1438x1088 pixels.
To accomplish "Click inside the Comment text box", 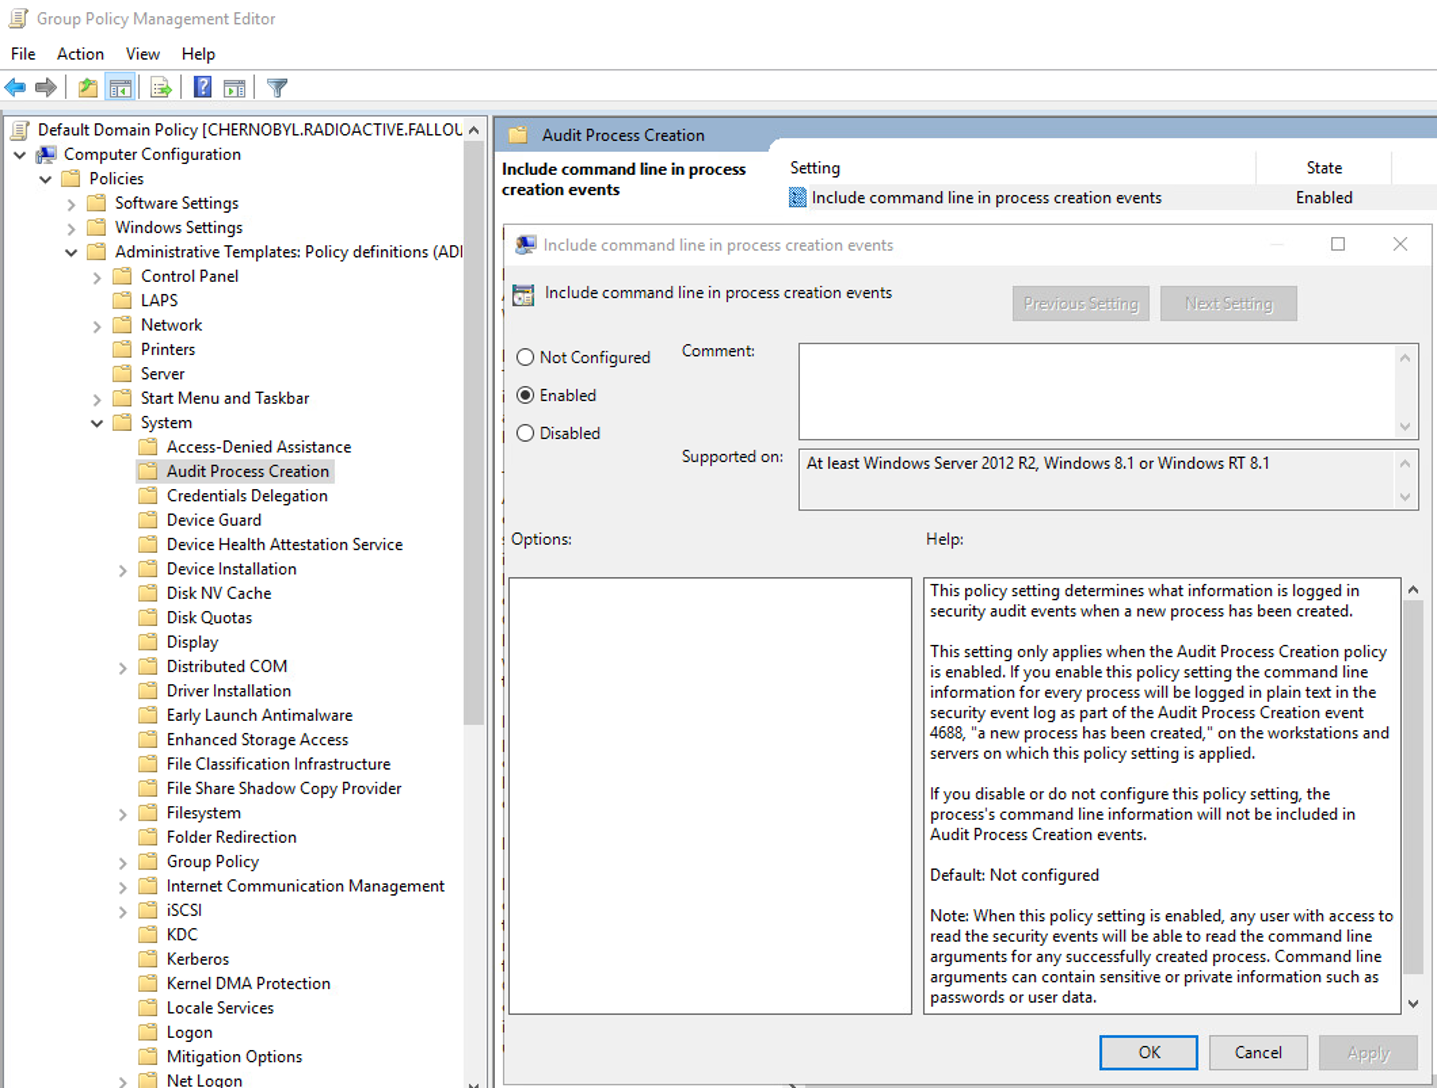I will pos(1095,391).
